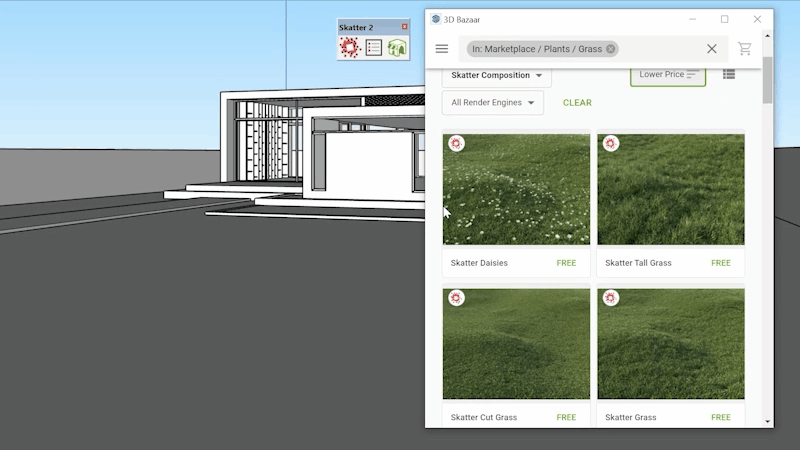The width and height of the screenshot is (800, 450).
Task: Maximize the 3D Bazaar window
Action: tap(724, 19)
